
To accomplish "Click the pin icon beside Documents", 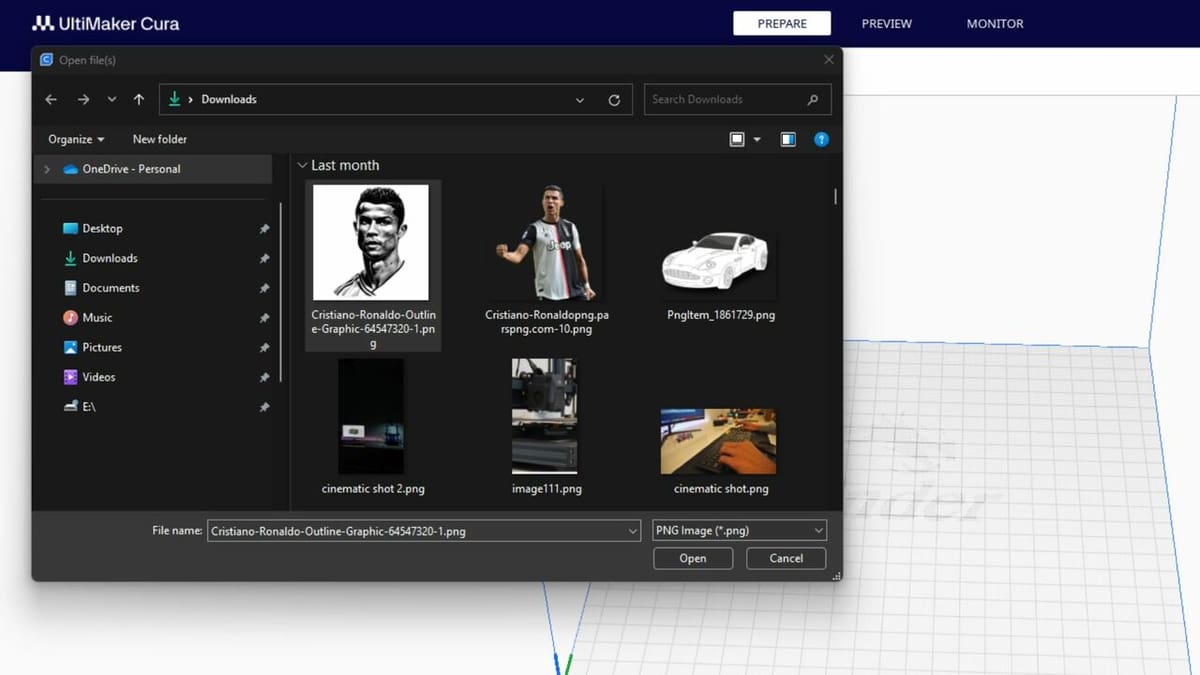I will (264, 289).
